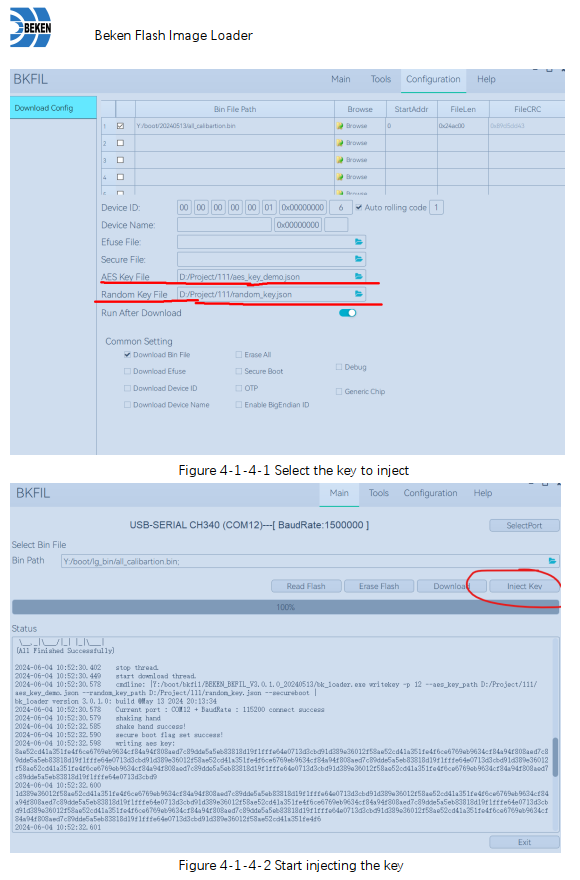Open folder icon beside Bin Path field
580x880 pixels.
click(x=552, y=561)
